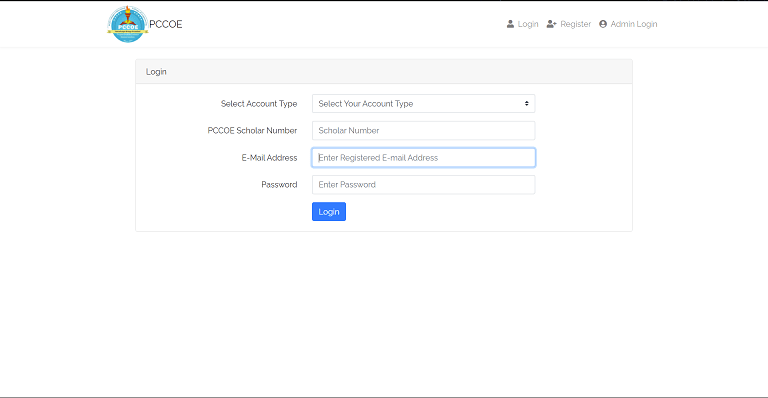
Task: Open the Admin Login link
Action: 634,24
